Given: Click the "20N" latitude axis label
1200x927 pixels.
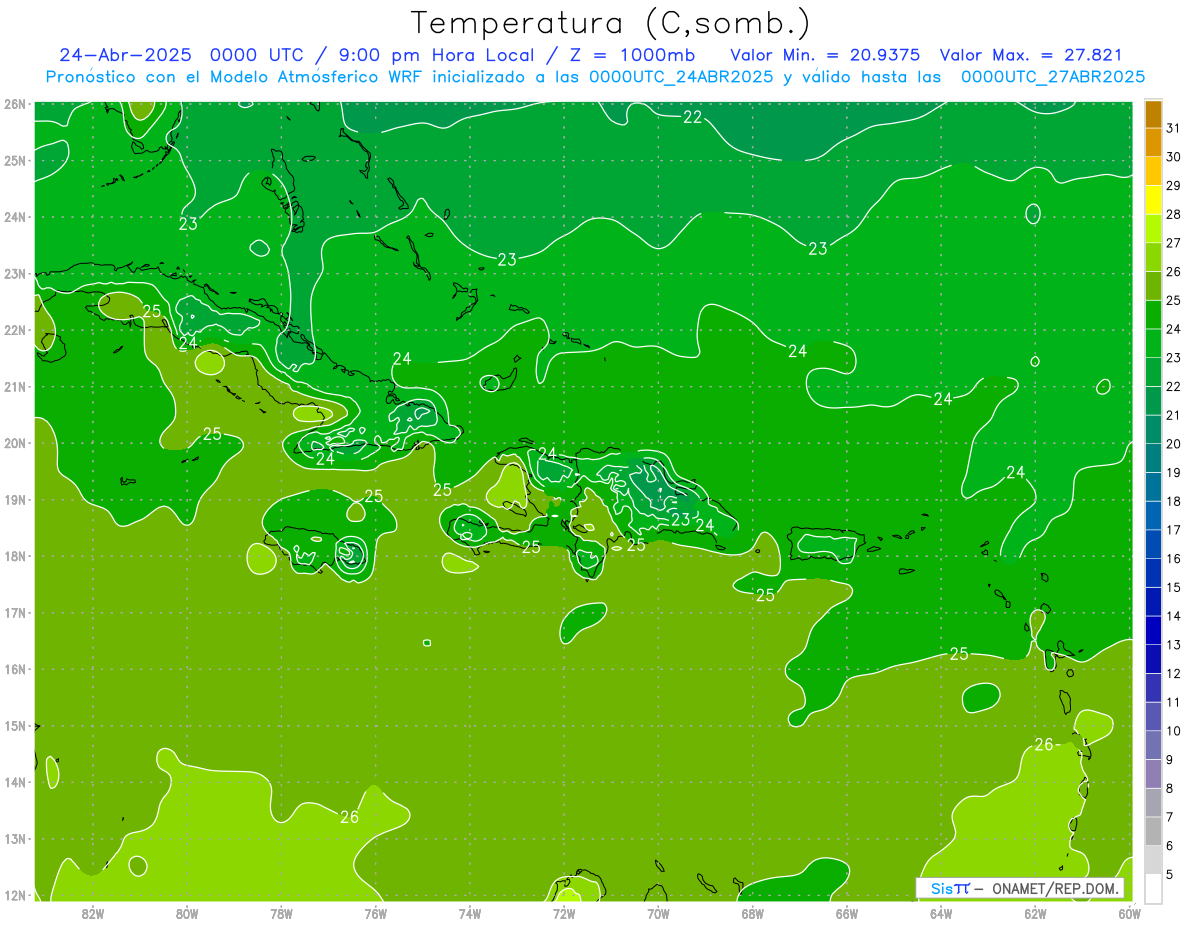Looking at the screenshot, I should click(x=15, y=443).
